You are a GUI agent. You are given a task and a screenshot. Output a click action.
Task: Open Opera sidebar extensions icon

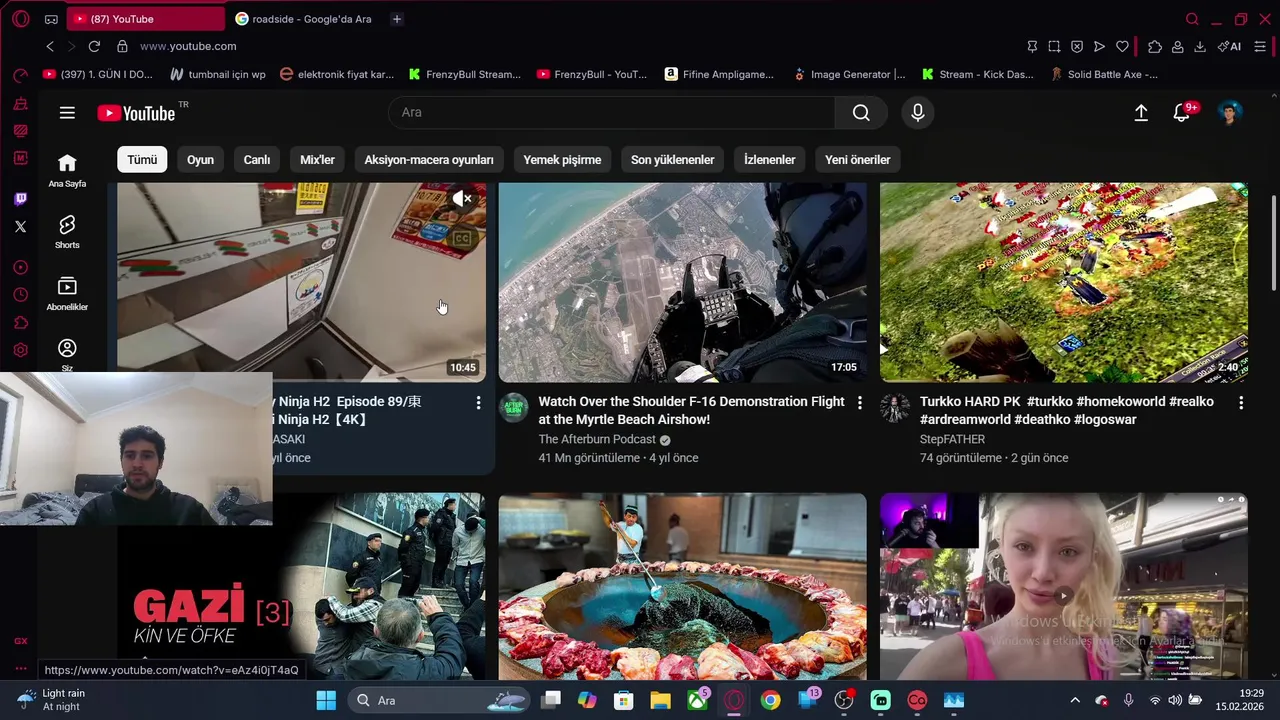coord(20,322)
